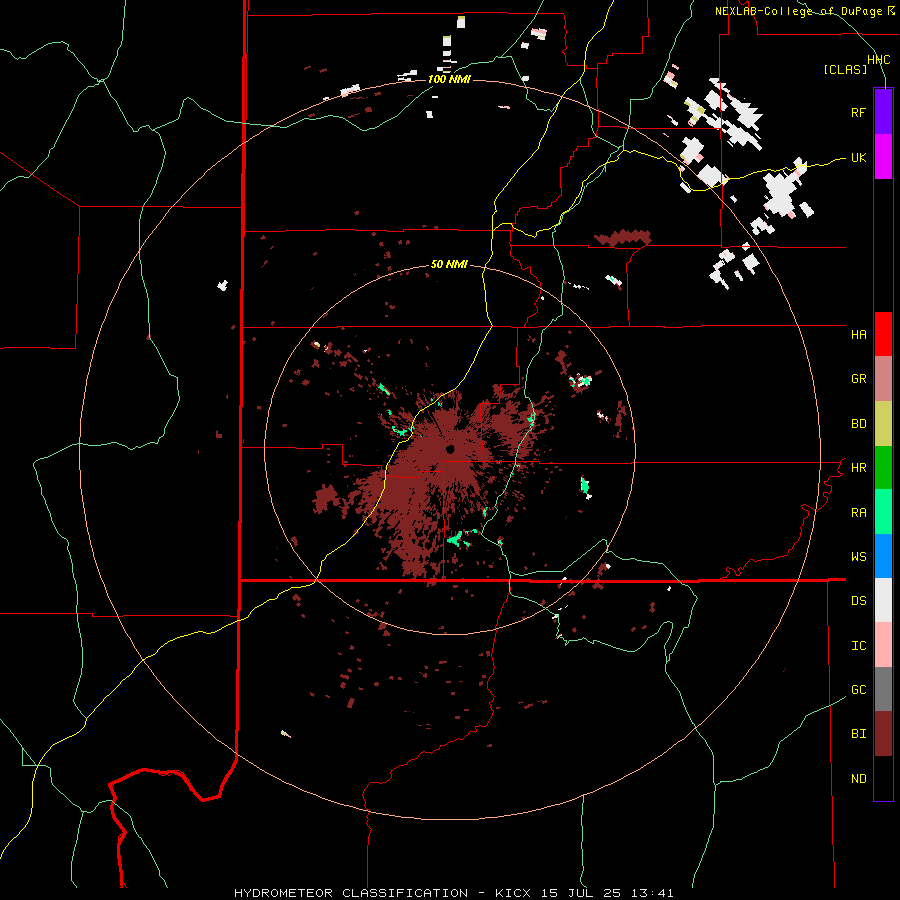Click the GR legend color block
Screen dimensions: 900x900
coord(883,379)
